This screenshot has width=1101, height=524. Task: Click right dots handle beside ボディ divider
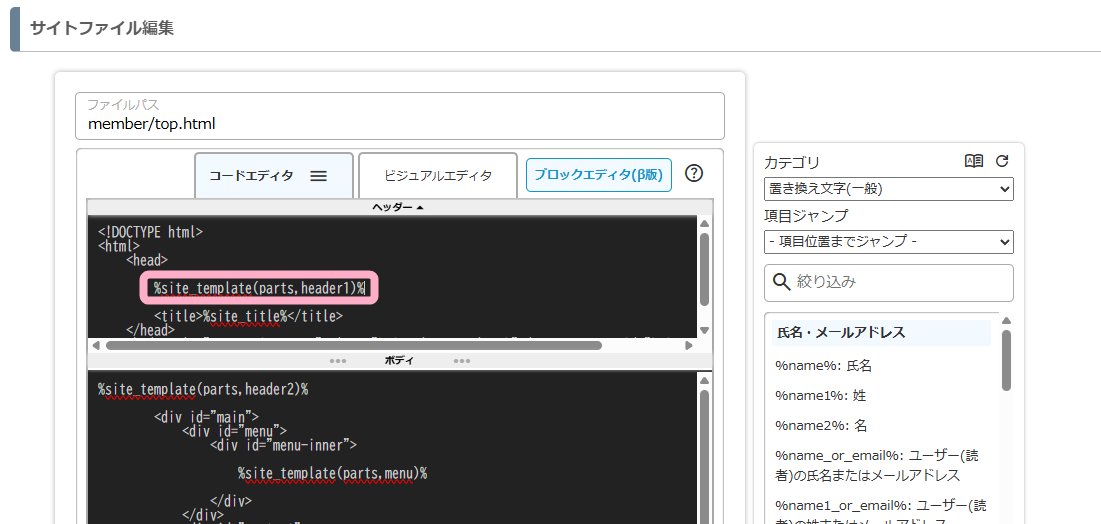pyautogui.click(x=461, y=361)
